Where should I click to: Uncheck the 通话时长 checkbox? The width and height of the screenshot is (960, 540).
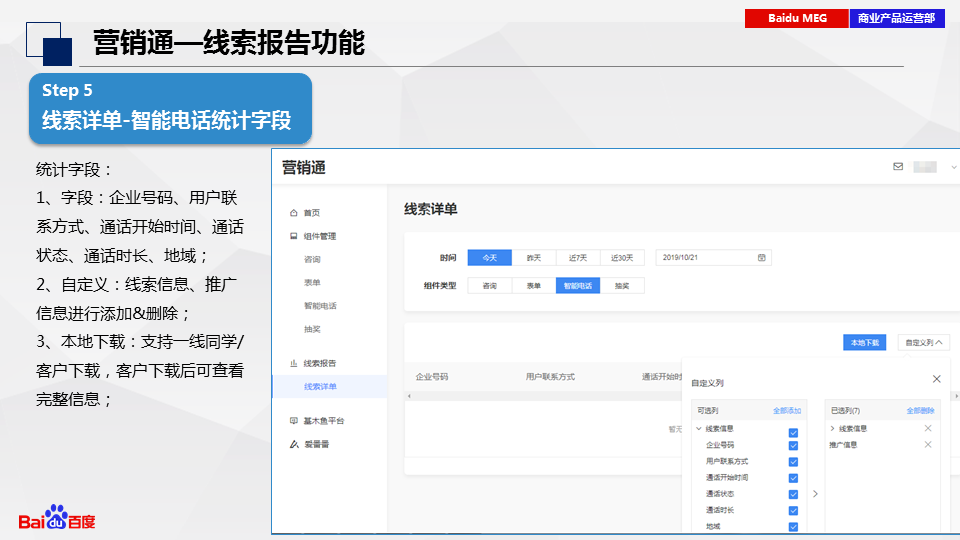(x=793, y=511)
